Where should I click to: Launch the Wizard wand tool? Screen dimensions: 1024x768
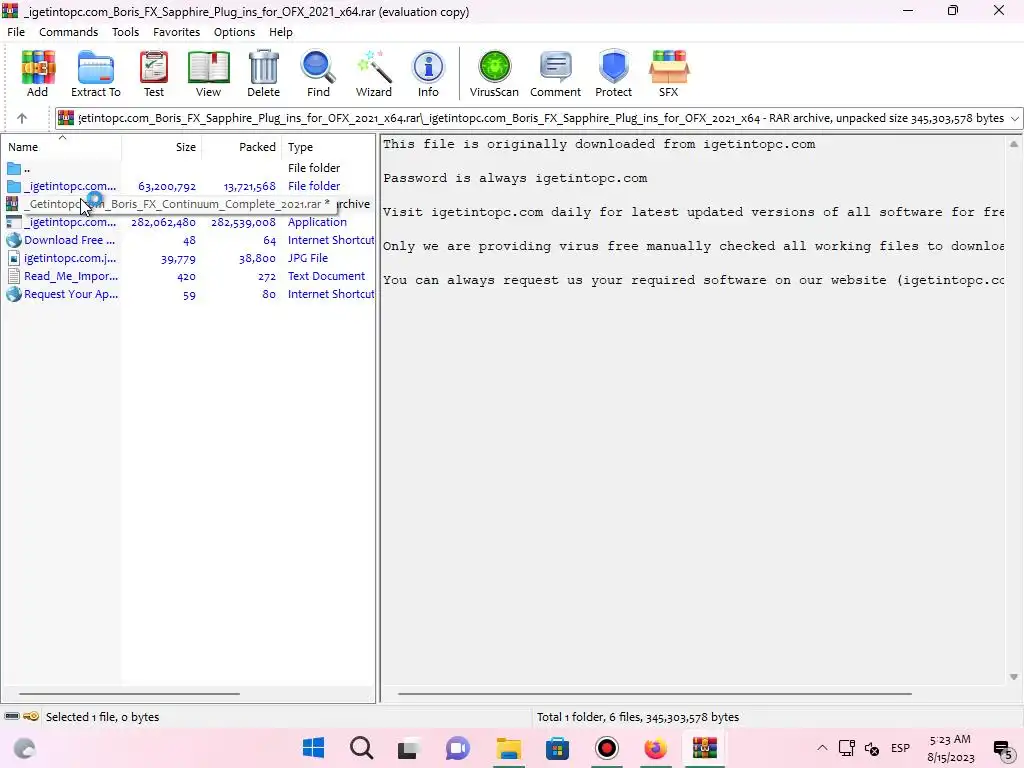pyautogui.click(x=374, y=74)
